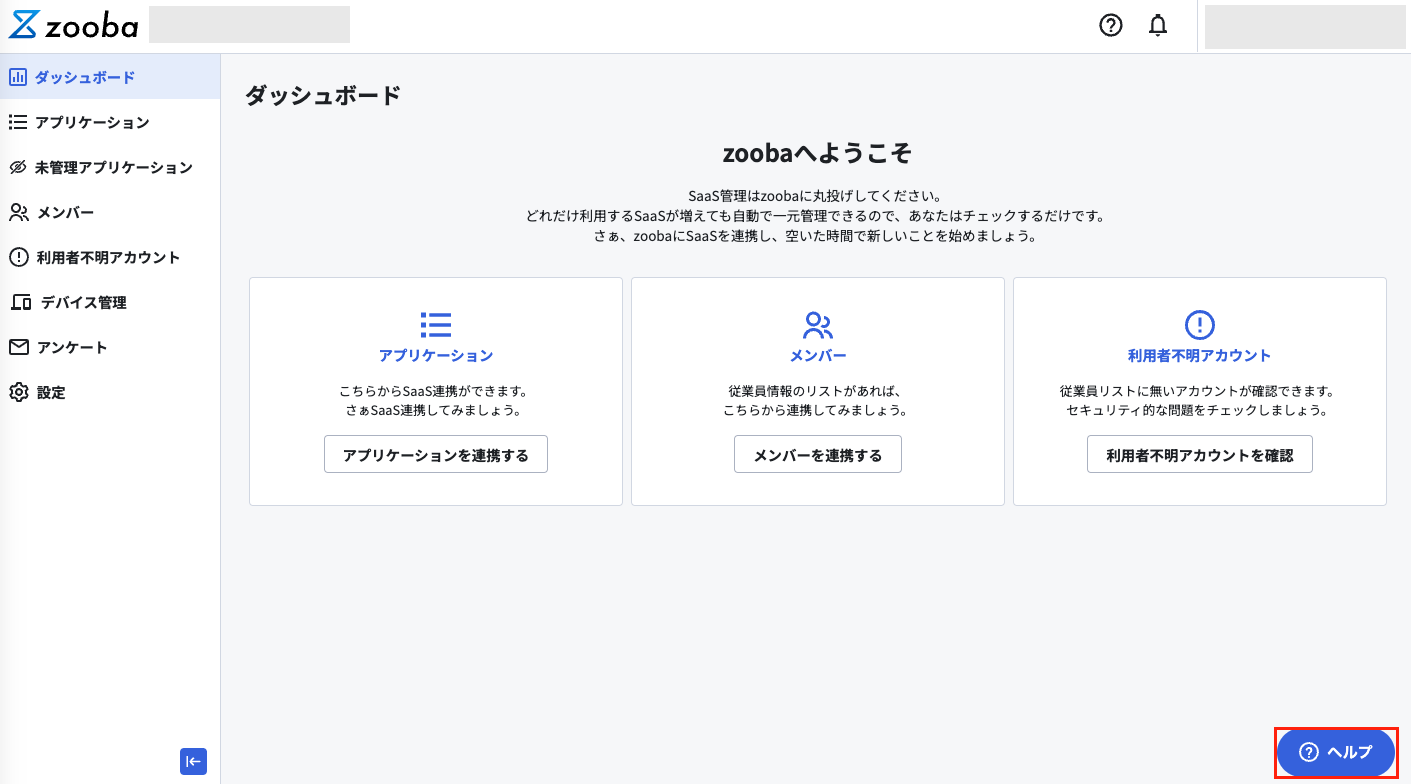Click the exclamation icon beside 利用者不明アカウント in sidebar
The width and height of the screenshot is (1411, 784).
(x=19, y=257)
